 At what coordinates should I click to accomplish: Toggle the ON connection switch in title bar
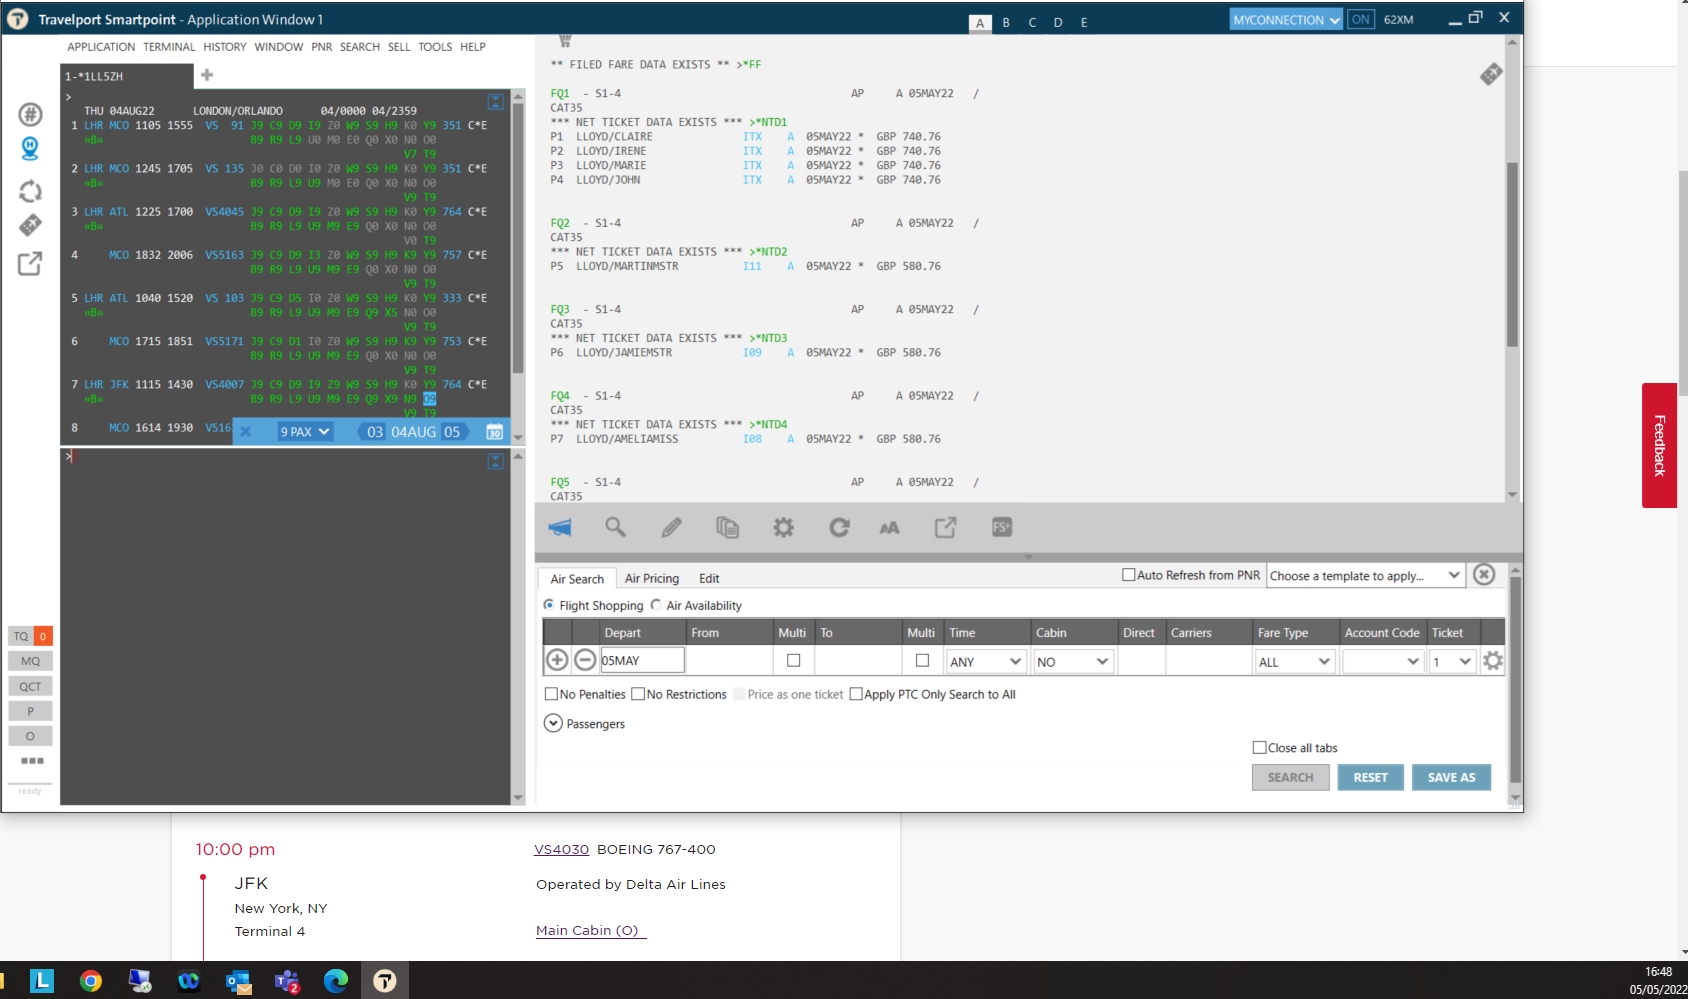1361,19
